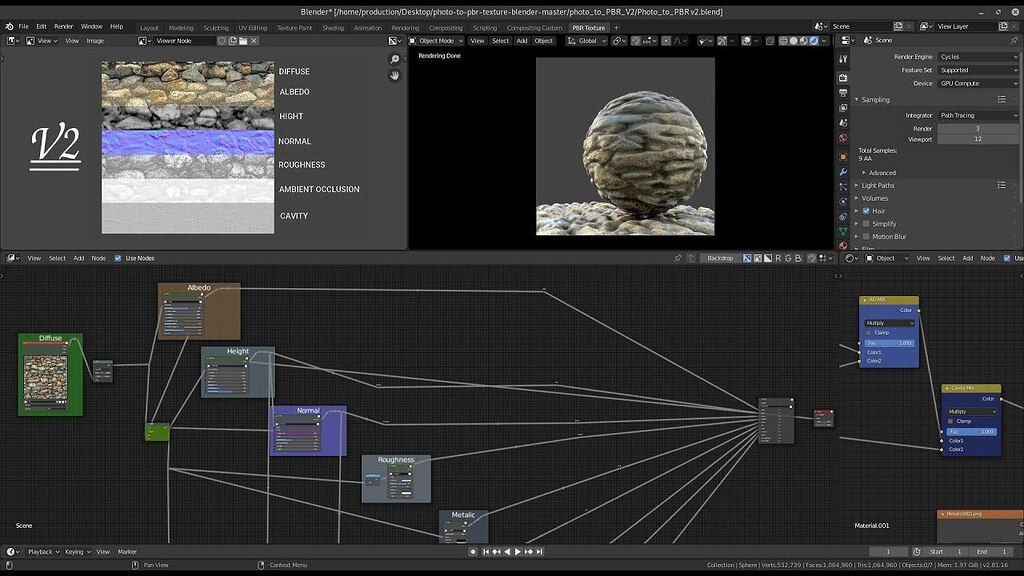Image resolution: width=1024 pixels, height=576 pixels.
Task: Adjust the Fac slider in Cavity Mix node
Action: (x=972, y=432)
